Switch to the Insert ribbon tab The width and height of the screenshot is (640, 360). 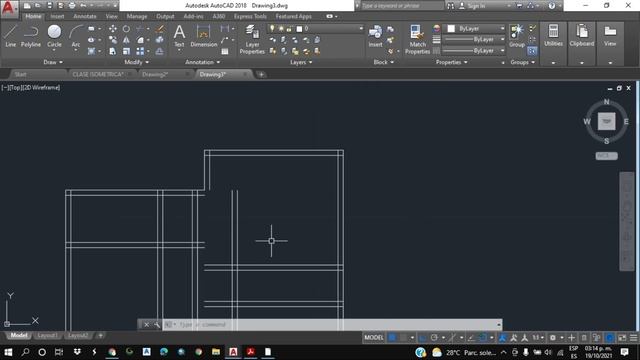pos(57,16)
